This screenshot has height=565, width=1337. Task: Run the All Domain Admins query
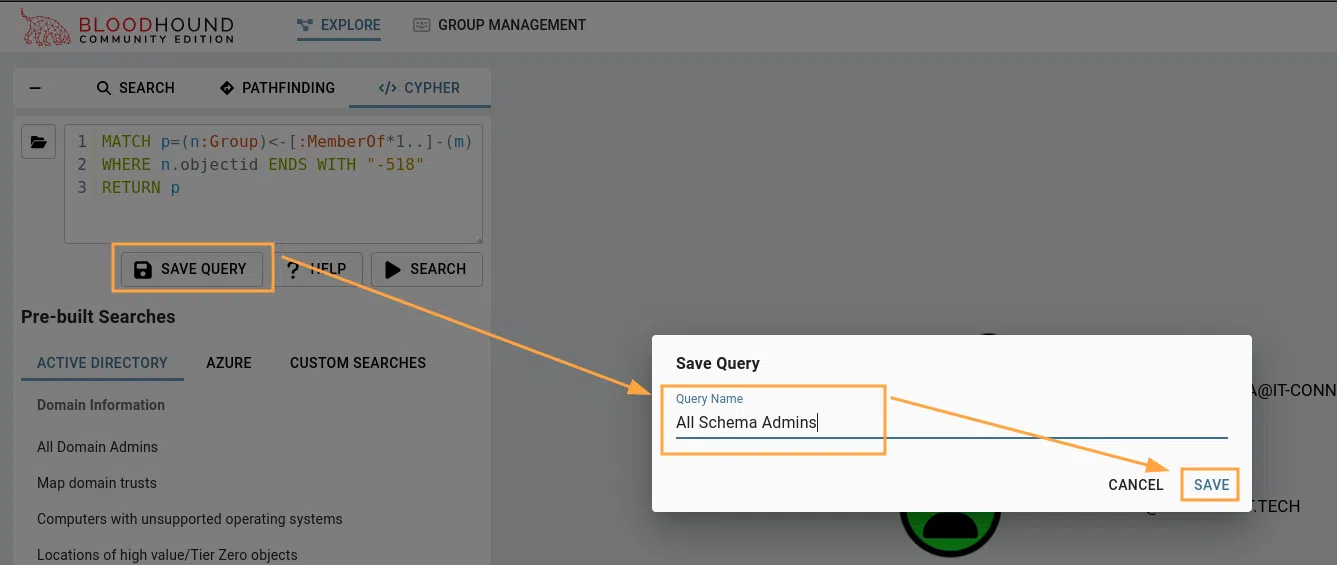(x=97, y=447)
